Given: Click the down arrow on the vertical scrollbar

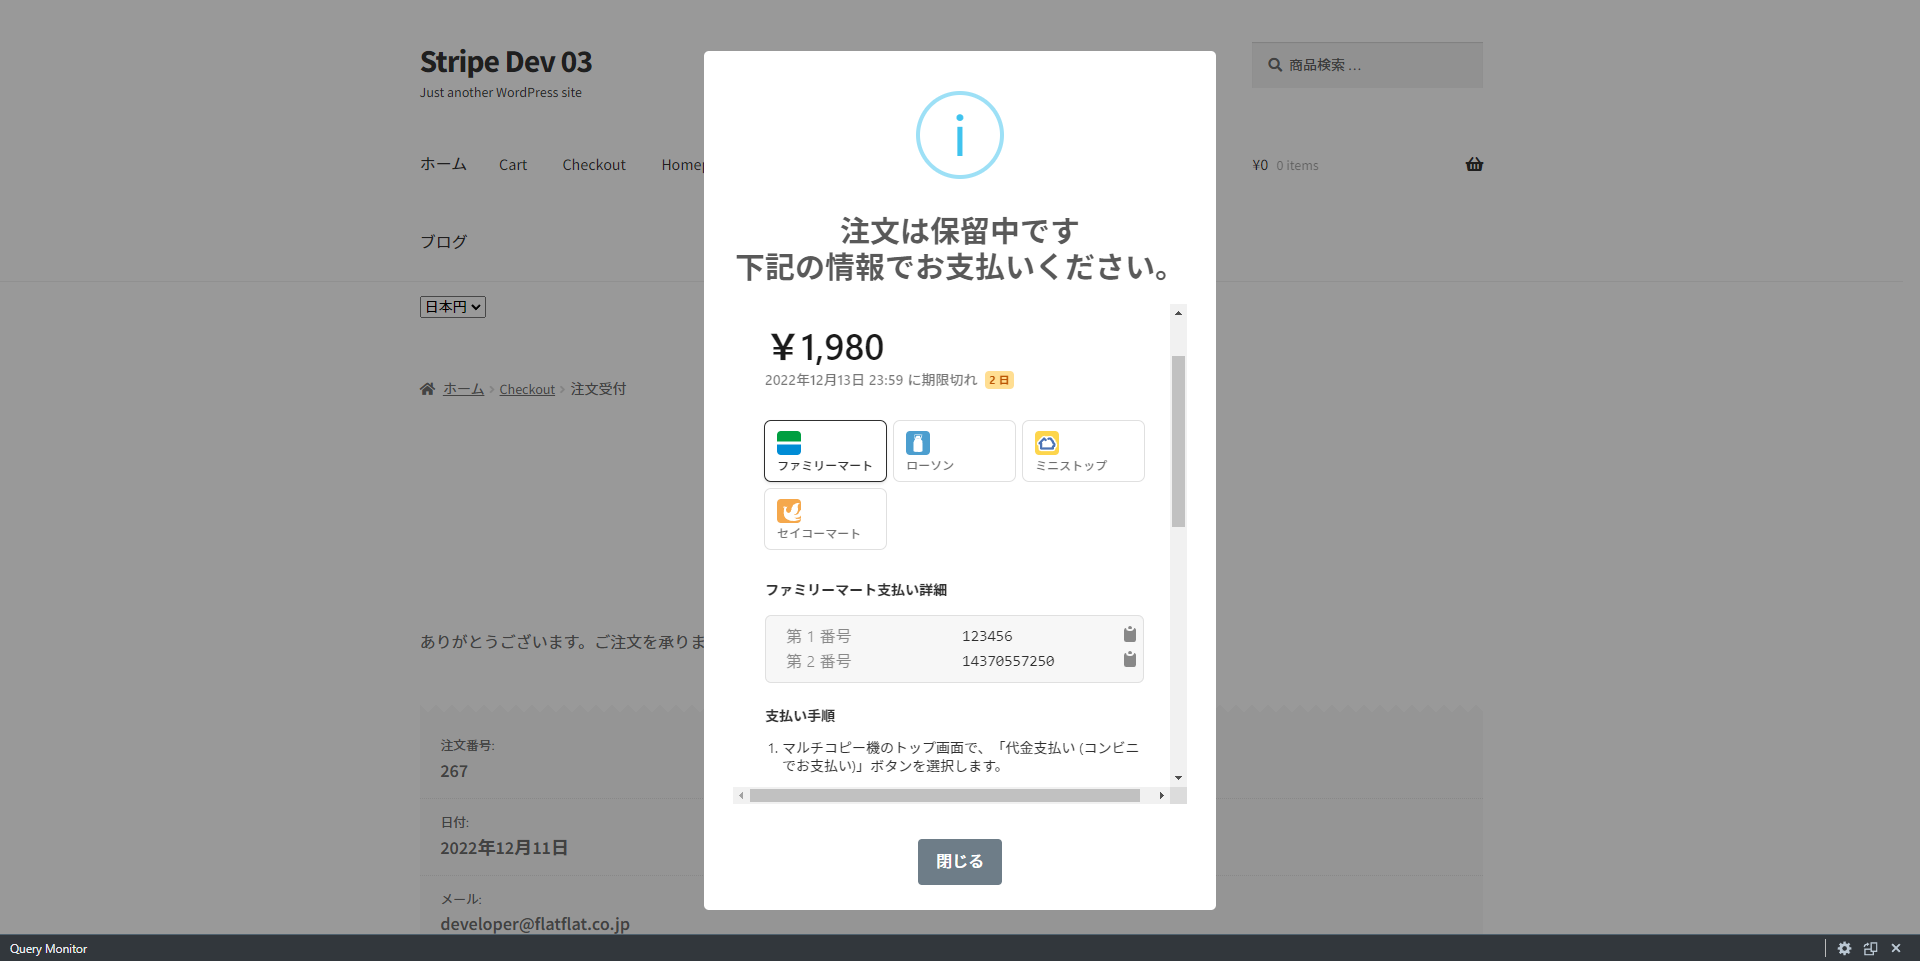Looking at the screenshot, I should [x=1178, y=778].
